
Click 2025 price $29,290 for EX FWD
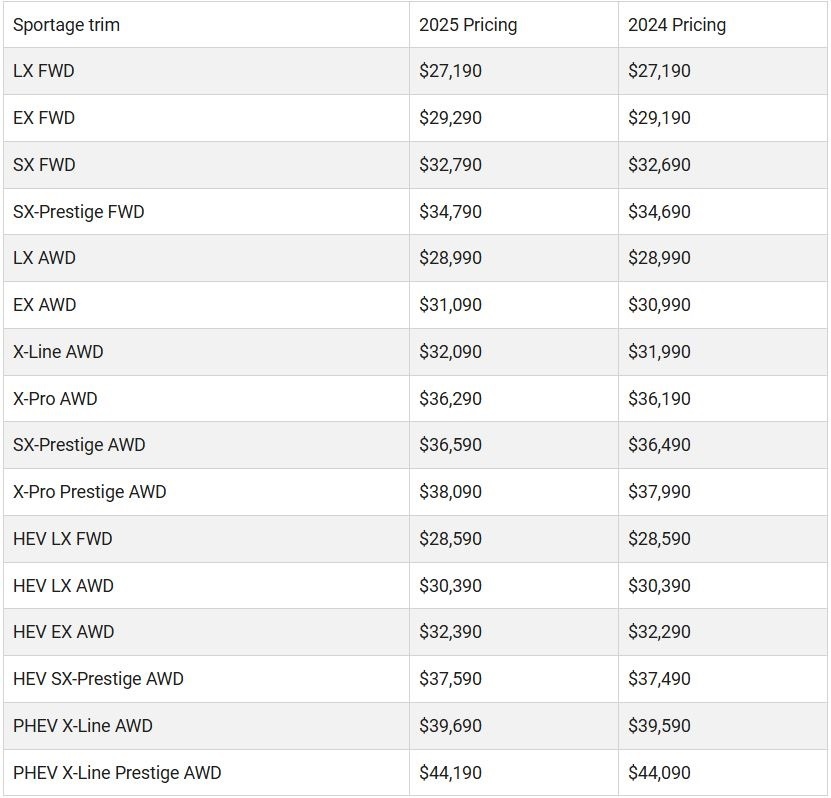450,118
